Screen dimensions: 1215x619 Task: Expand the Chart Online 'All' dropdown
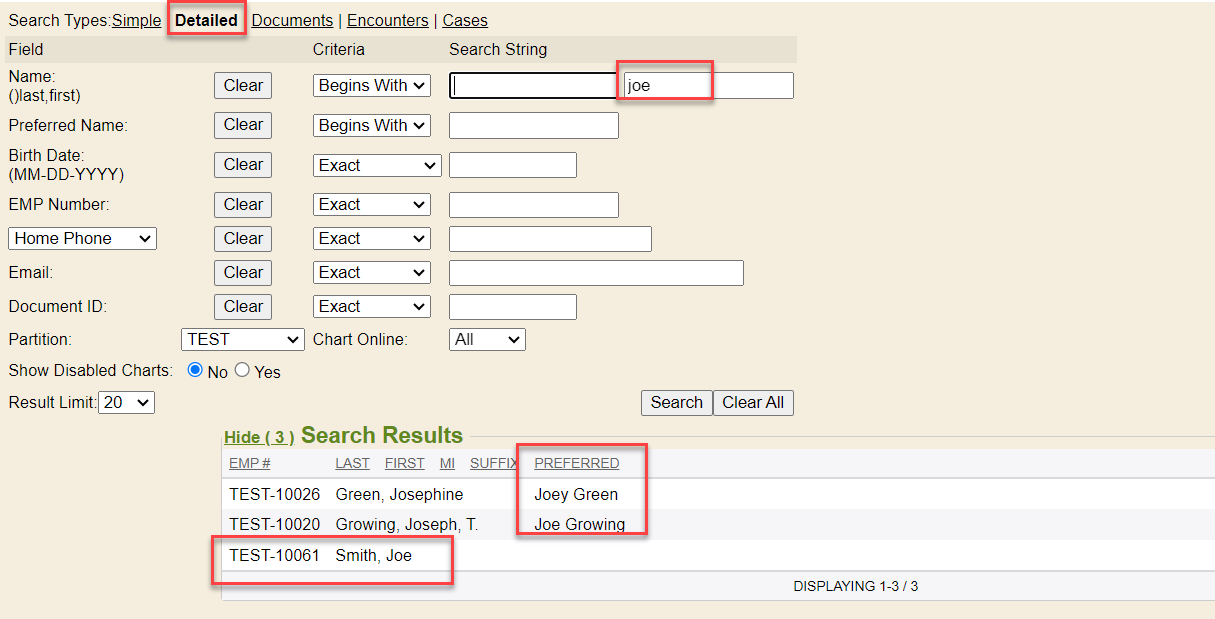pos(487,340)
